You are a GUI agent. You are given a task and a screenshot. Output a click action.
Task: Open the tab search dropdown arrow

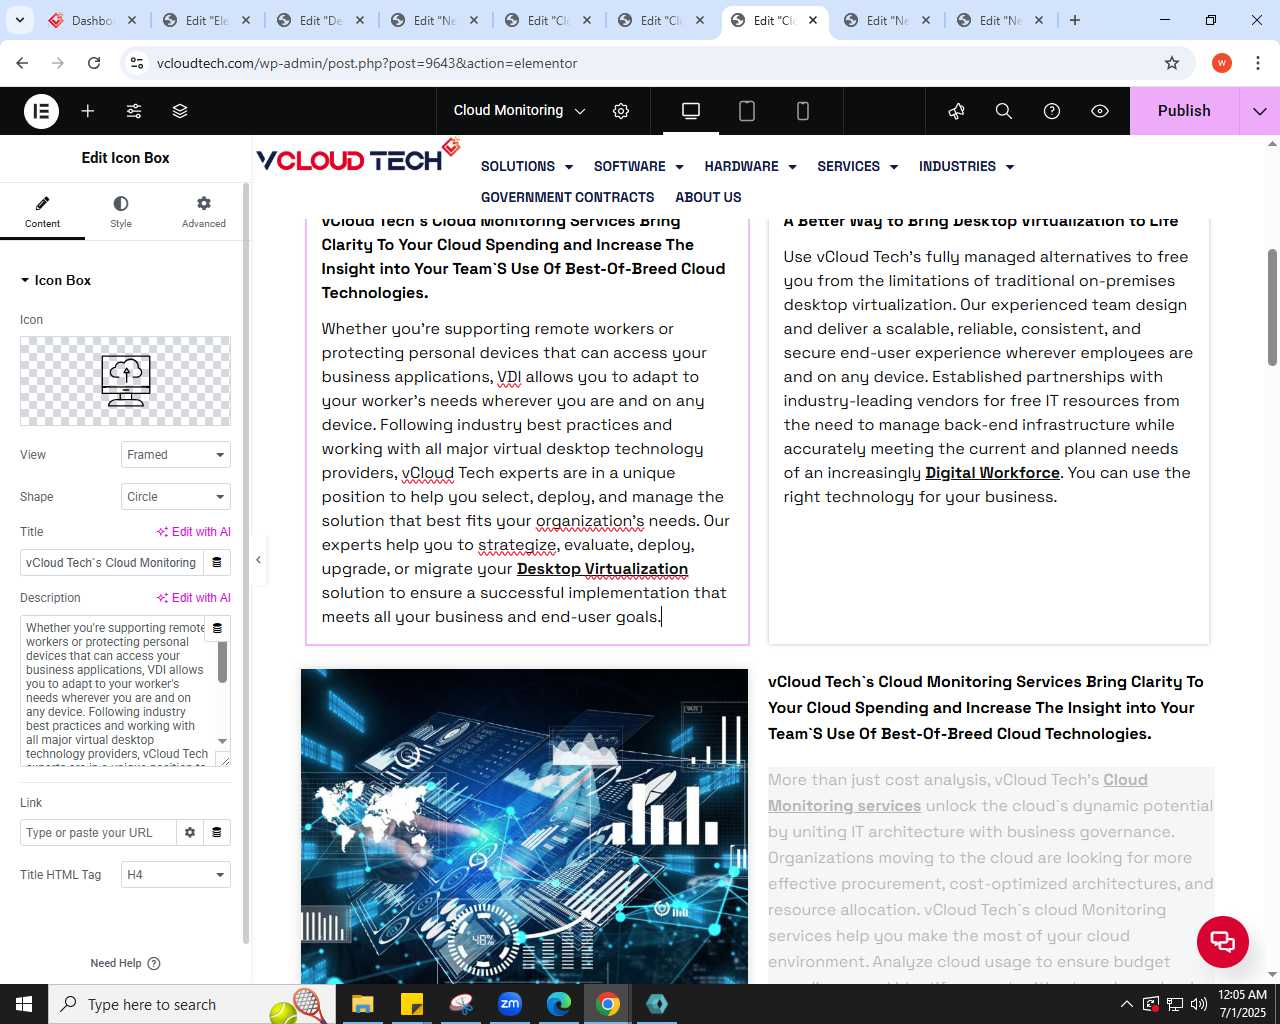point(20,20)
